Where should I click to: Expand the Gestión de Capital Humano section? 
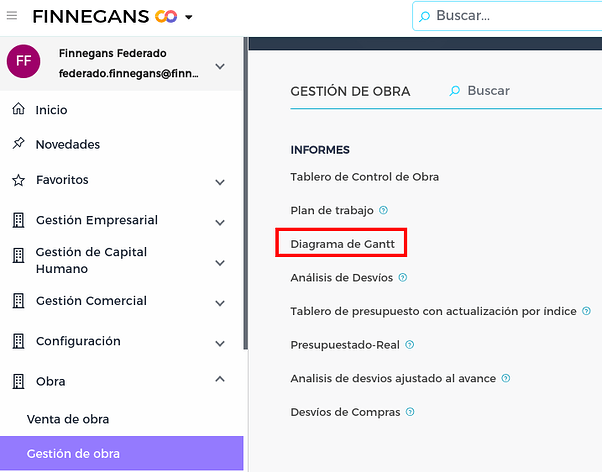click(220, 262)
